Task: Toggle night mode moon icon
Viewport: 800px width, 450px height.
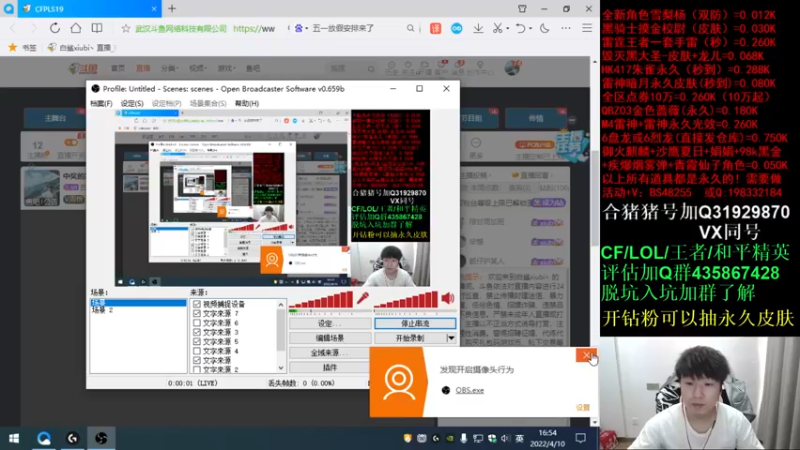Action: [x=544, y=29]
